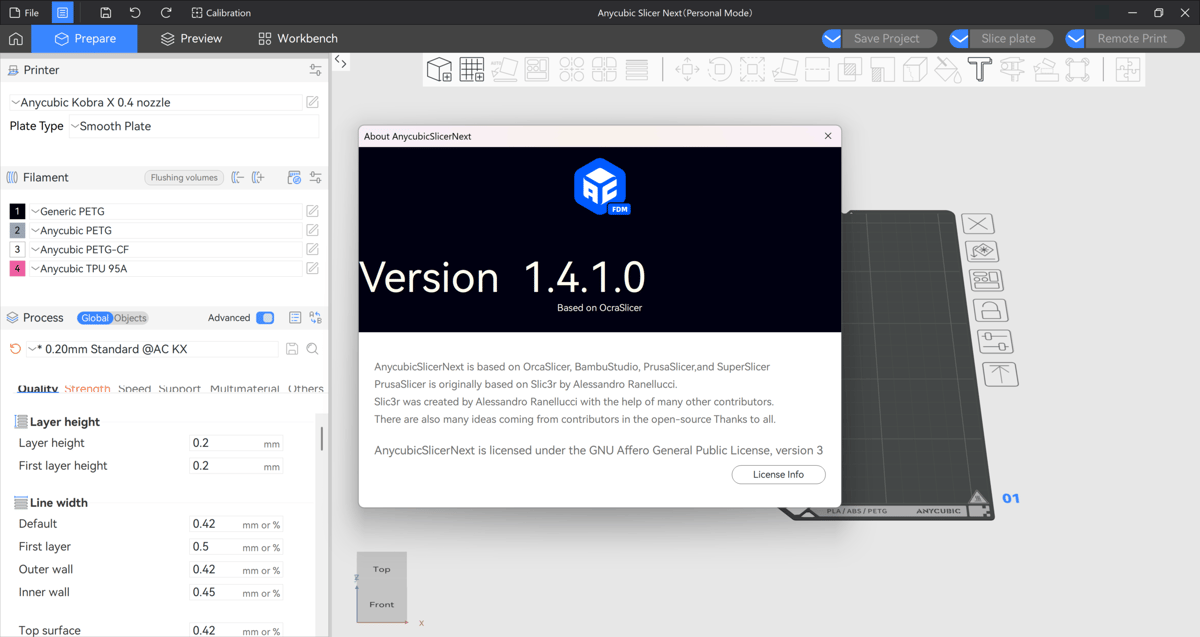Select the Global process mode
The width and height of the screenshot is (1200, 637).
click(95, 318)
